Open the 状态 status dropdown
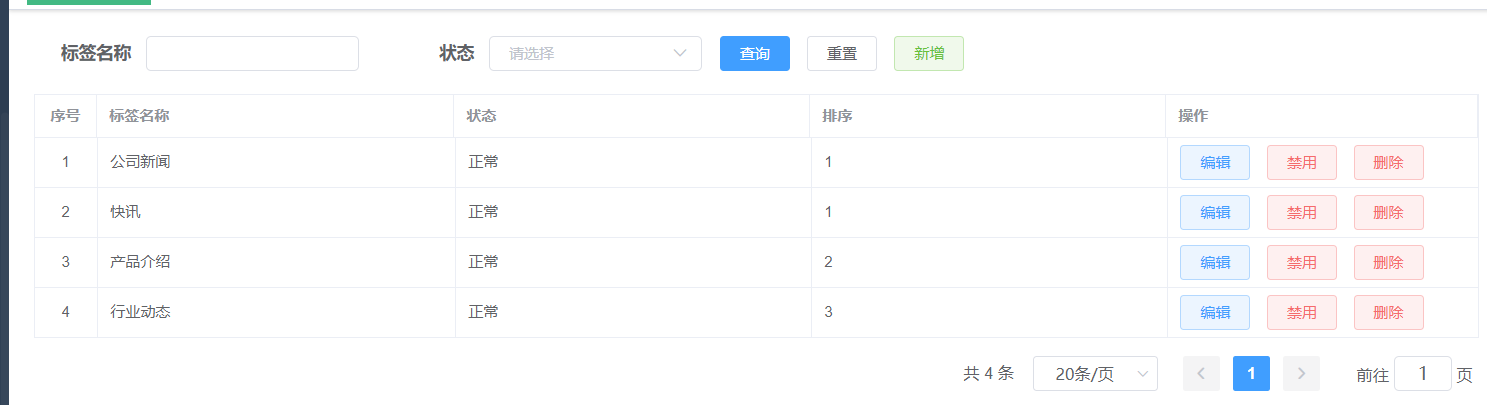This screenshot has height=405, width=1487. 595,54
